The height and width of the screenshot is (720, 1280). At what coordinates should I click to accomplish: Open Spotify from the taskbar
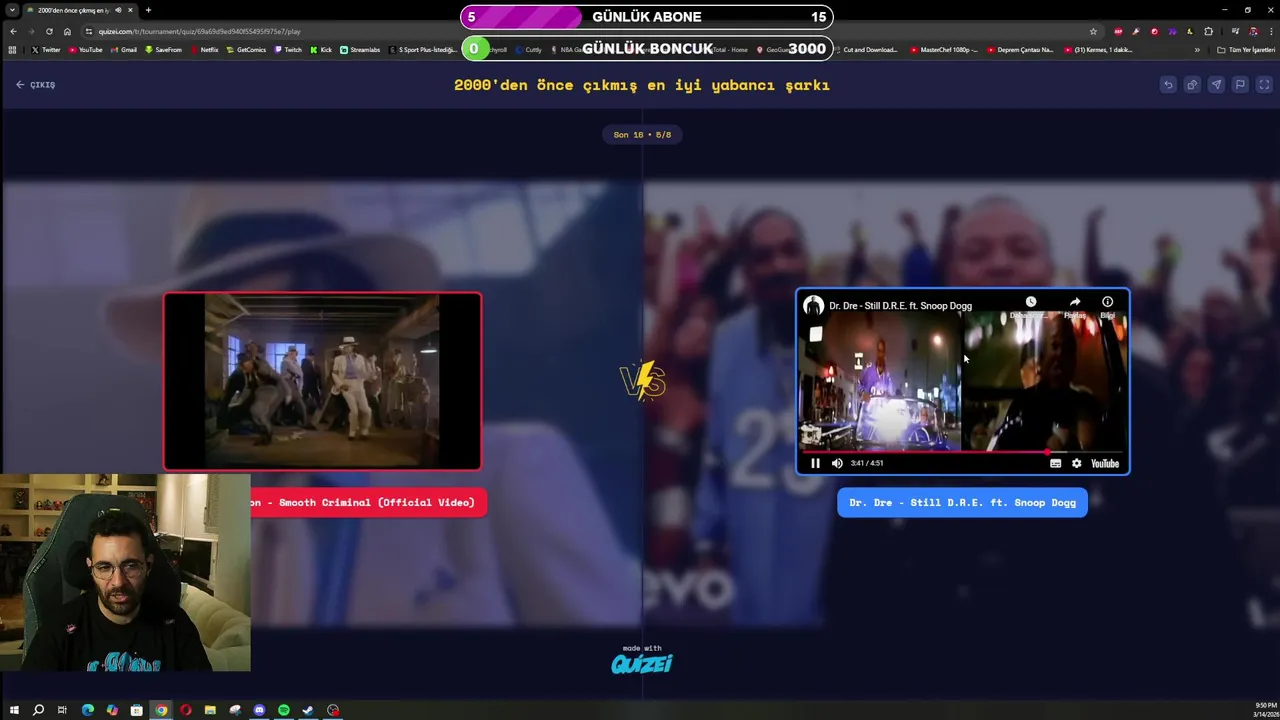(283, 710)
